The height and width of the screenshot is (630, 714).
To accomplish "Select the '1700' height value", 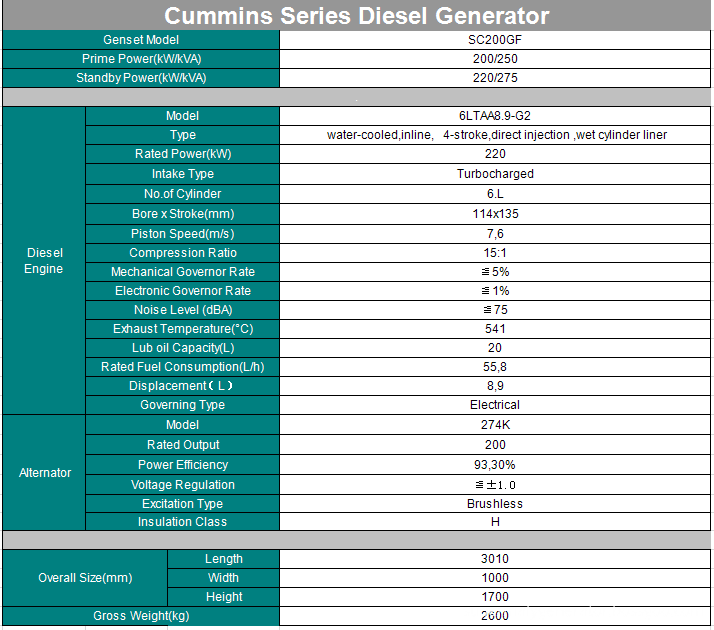I will (495, 597).
